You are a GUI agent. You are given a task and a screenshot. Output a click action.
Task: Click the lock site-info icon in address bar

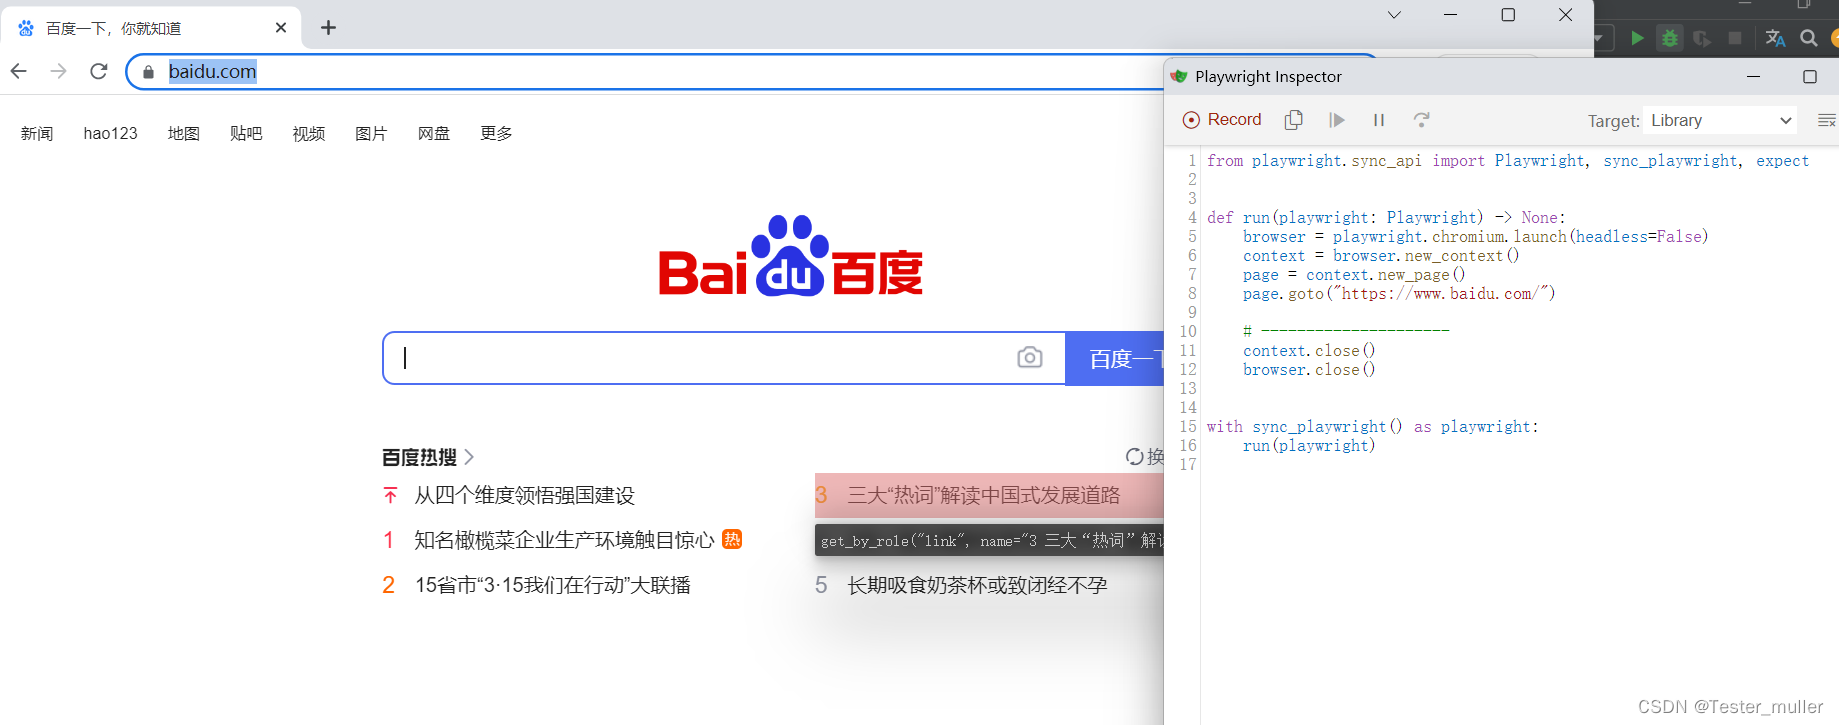(149, 72)
